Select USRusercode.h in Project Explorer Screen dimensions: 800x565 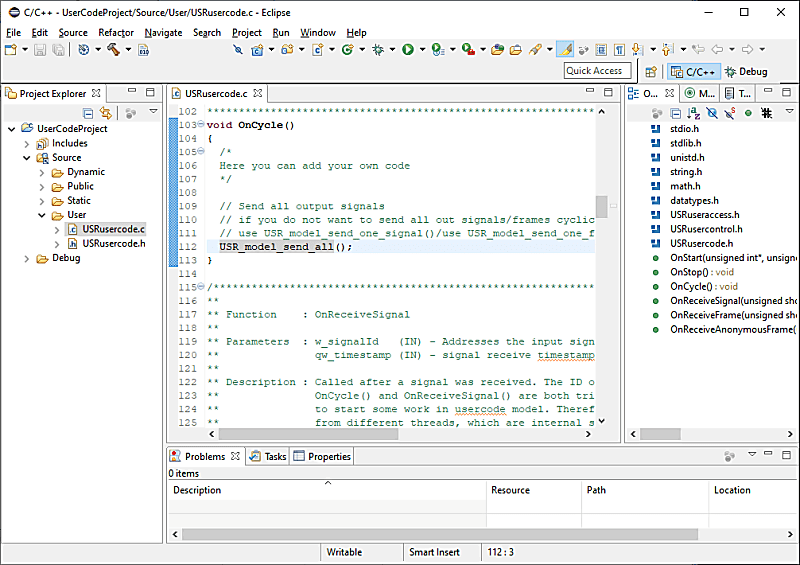point(113,243)
